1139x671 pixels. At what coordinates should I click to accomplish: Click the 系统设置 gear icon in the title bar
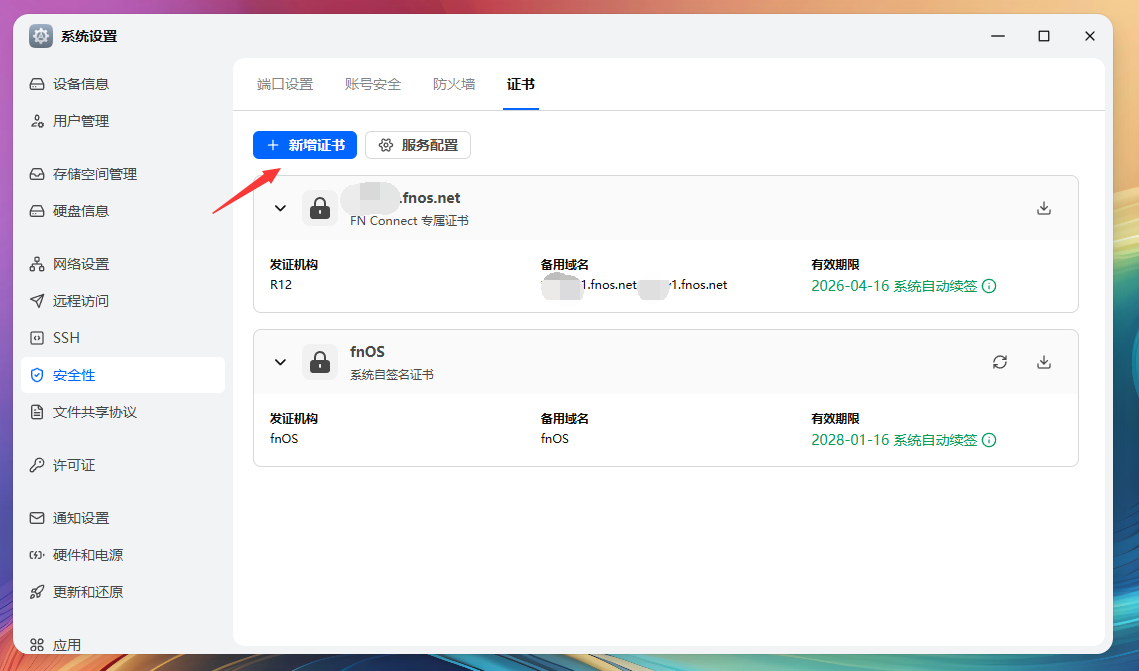tap(41, 36)
